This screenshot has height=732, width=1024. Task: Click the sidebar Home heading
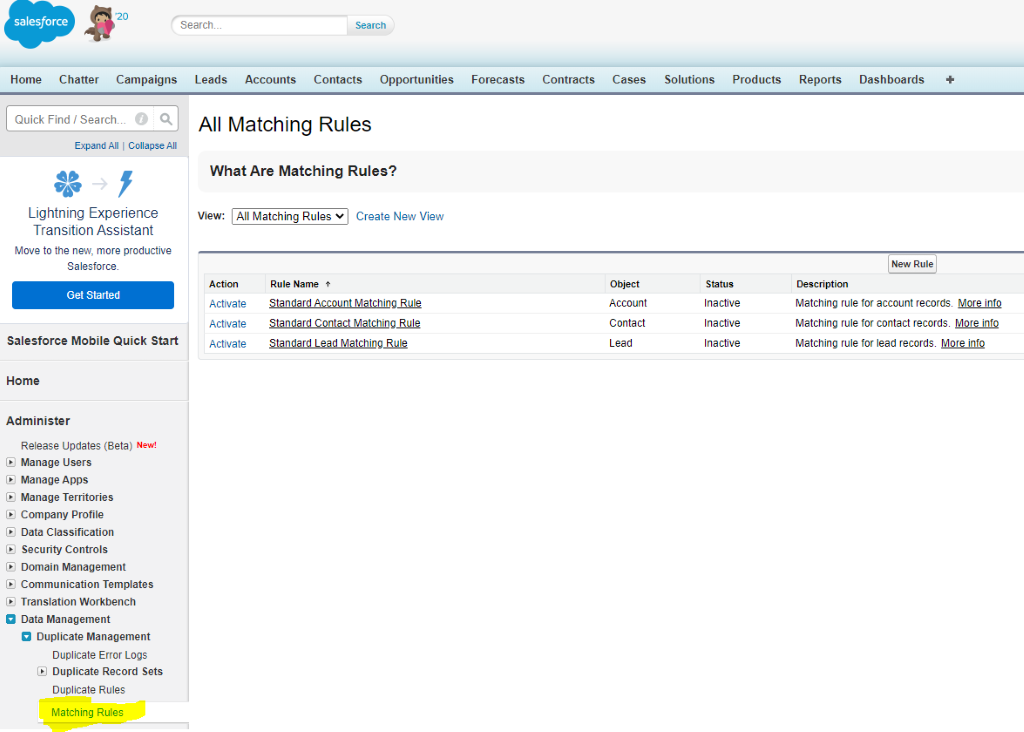23,381
